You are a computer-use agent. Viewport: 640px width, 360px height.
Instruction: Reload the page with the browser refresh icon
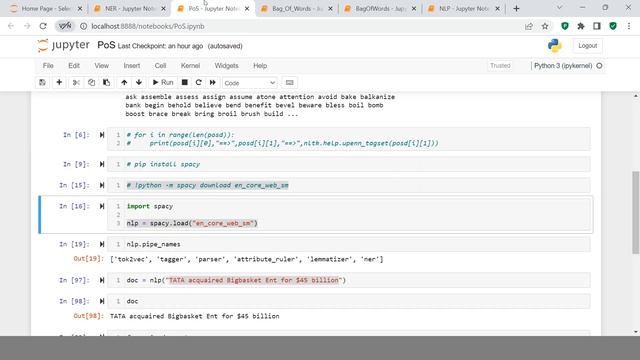43,26
